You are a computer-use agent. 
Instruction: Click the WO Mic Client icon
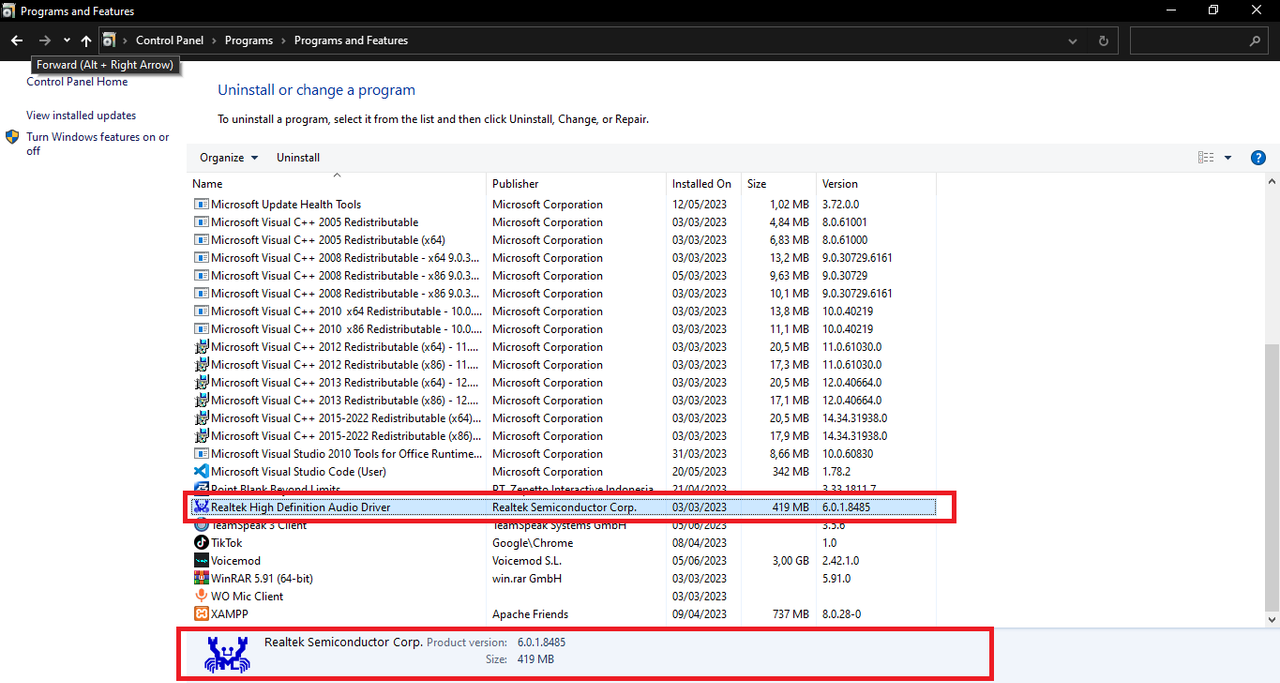point(201,597)
